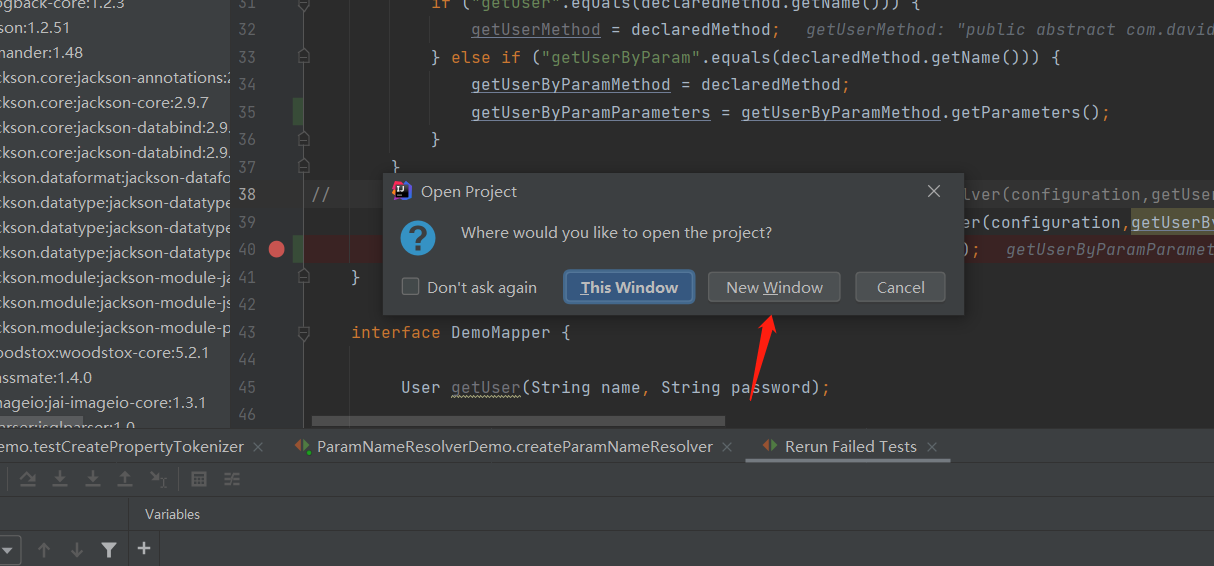The height and width of the screenshot is (566, 1214).
Task: Click line number 43 in gutter
Action: (x=247, y=331)
